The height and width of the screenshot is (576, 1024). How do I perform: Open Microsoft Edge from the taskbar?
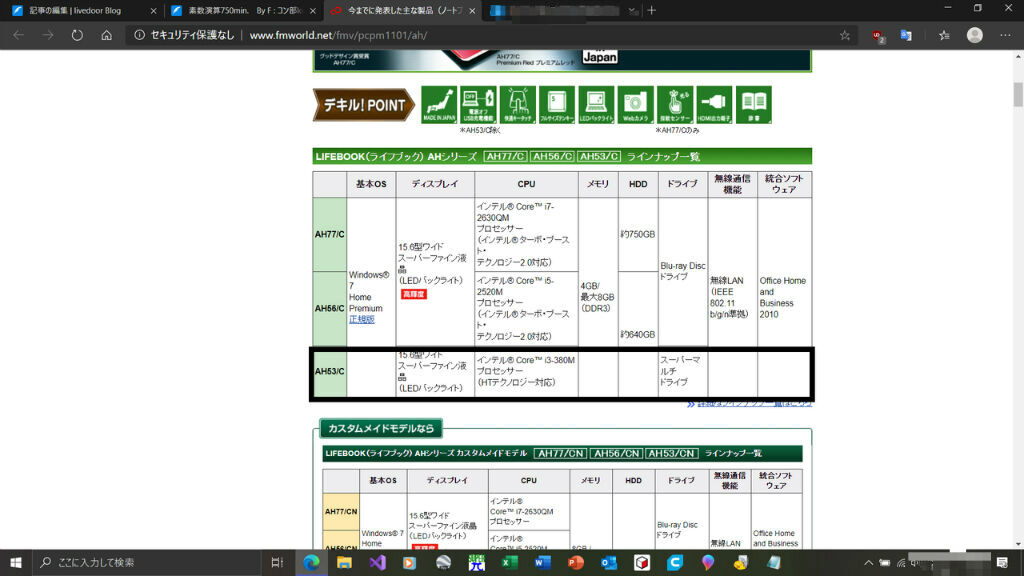[312, 562]
